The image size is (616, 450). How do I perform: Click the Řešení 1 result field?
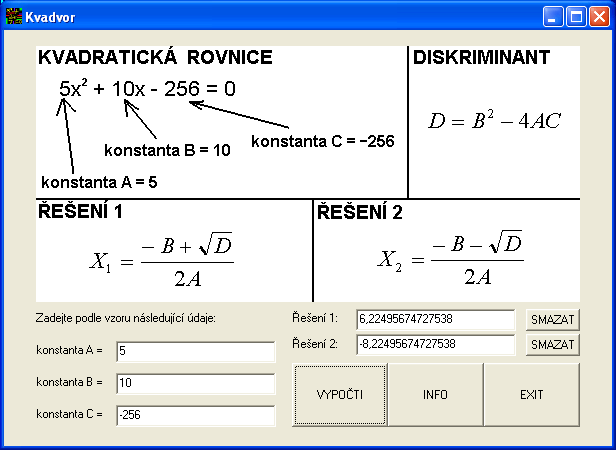point(435,319)
